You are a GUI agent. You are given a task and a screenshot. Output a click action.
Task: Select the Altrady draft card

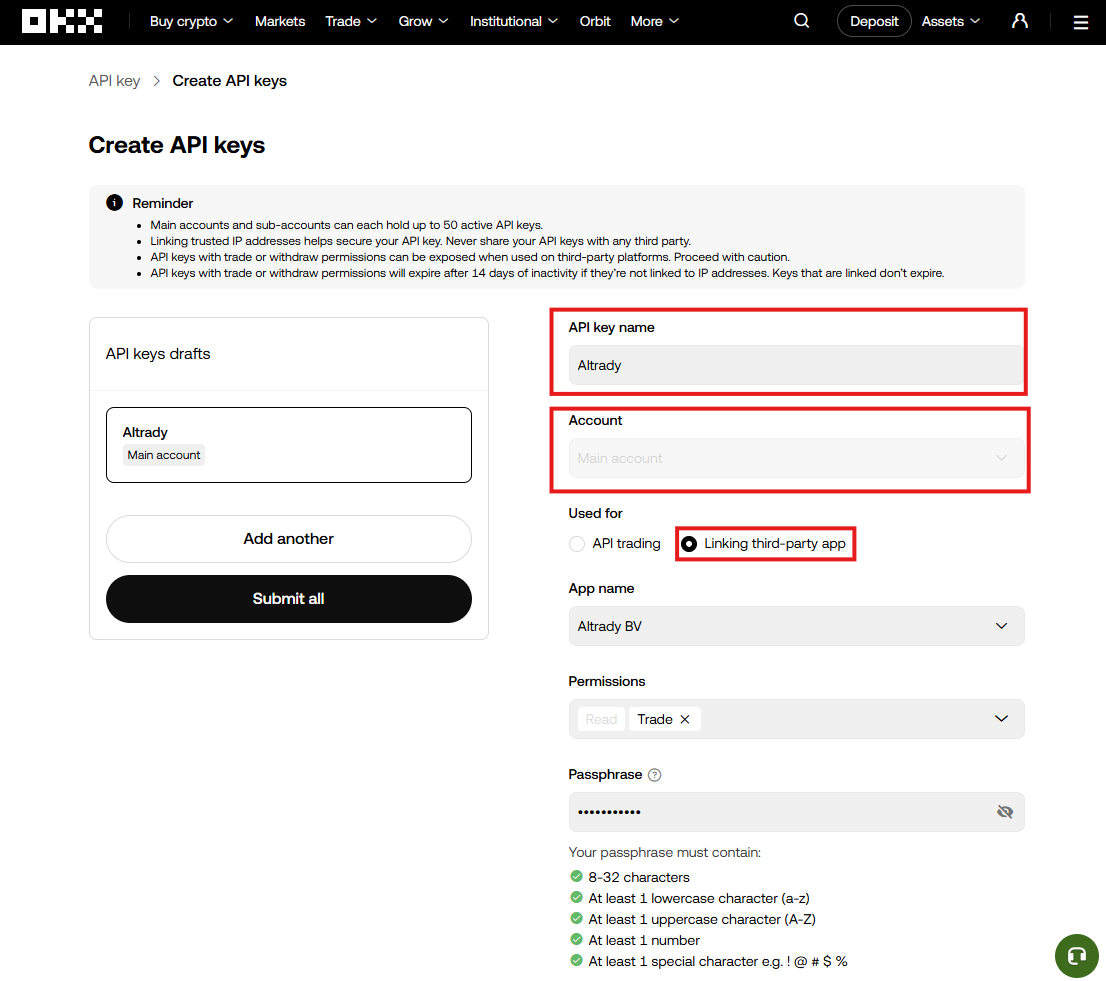288,445
